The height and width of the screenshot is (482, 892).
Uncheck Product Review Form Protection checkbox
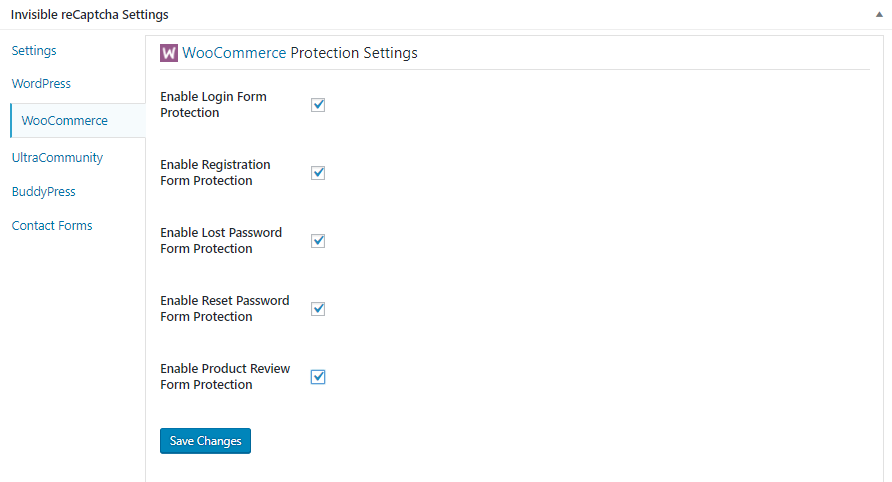[318, 377]
